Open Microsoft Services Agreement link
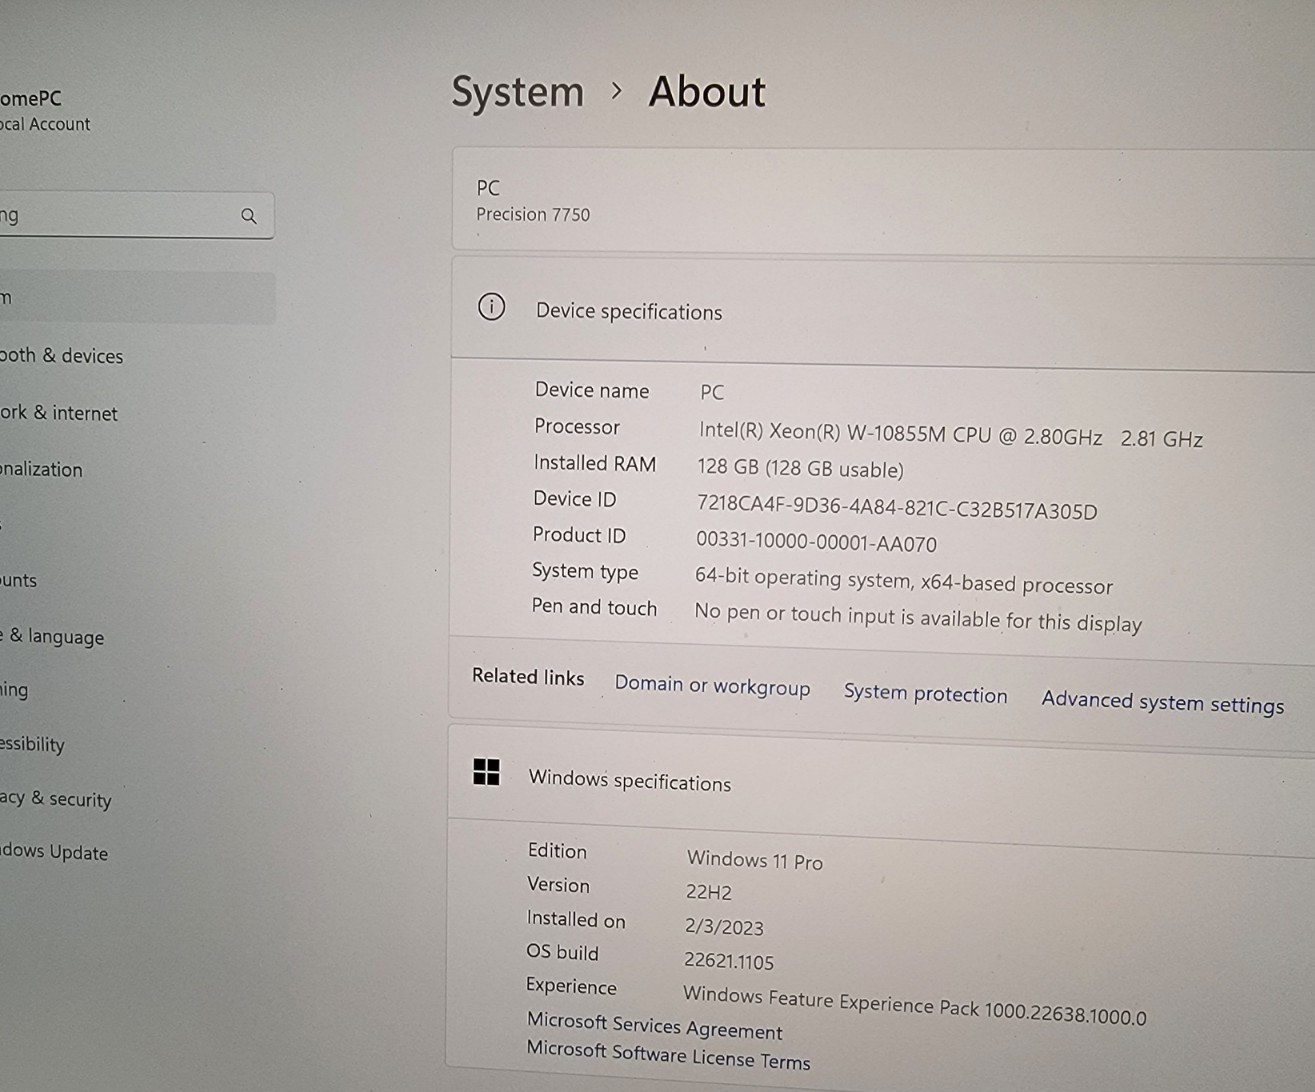Screen dimensions: 1315x1092 [x=654, y=1025]
